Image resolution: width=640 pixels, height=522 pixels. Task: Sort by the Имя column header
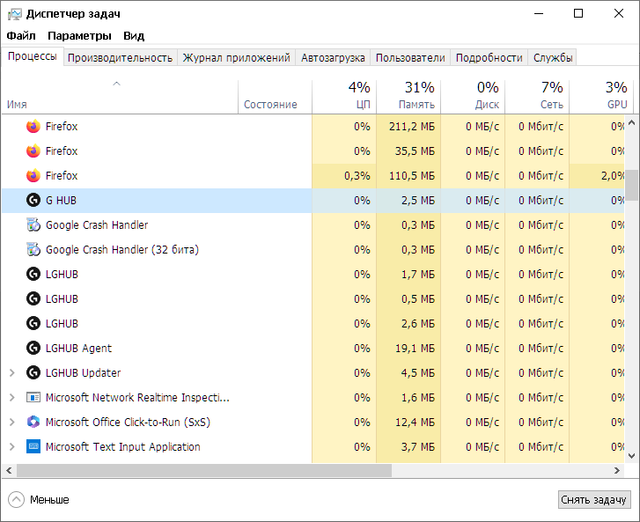120,96
